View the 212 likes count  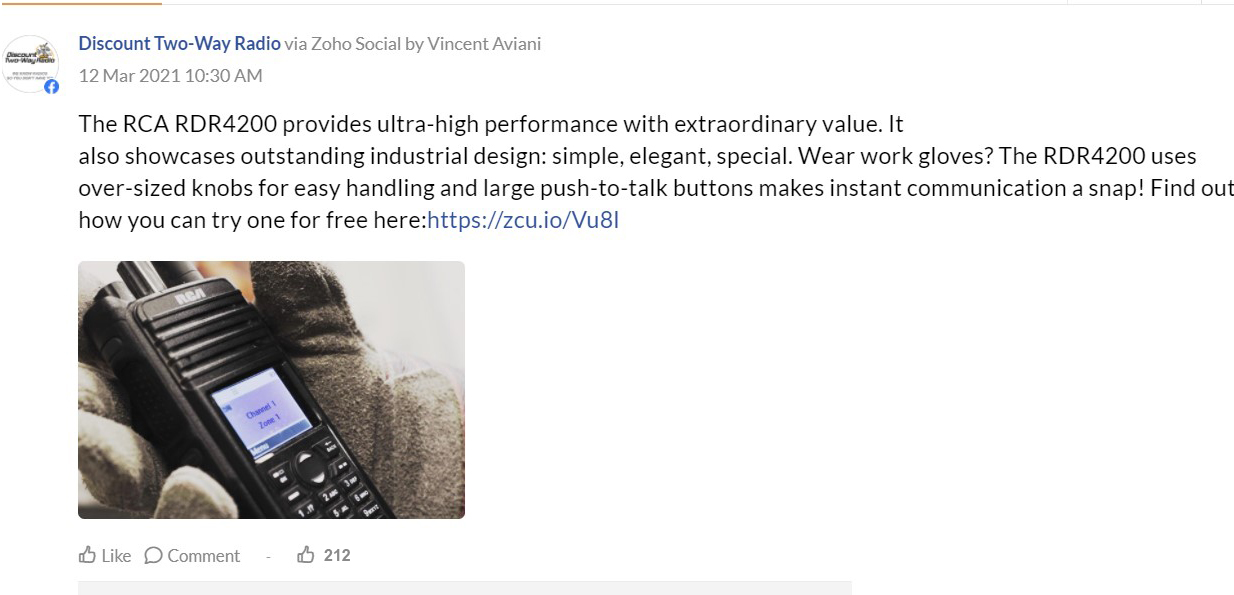click(337, 555)
